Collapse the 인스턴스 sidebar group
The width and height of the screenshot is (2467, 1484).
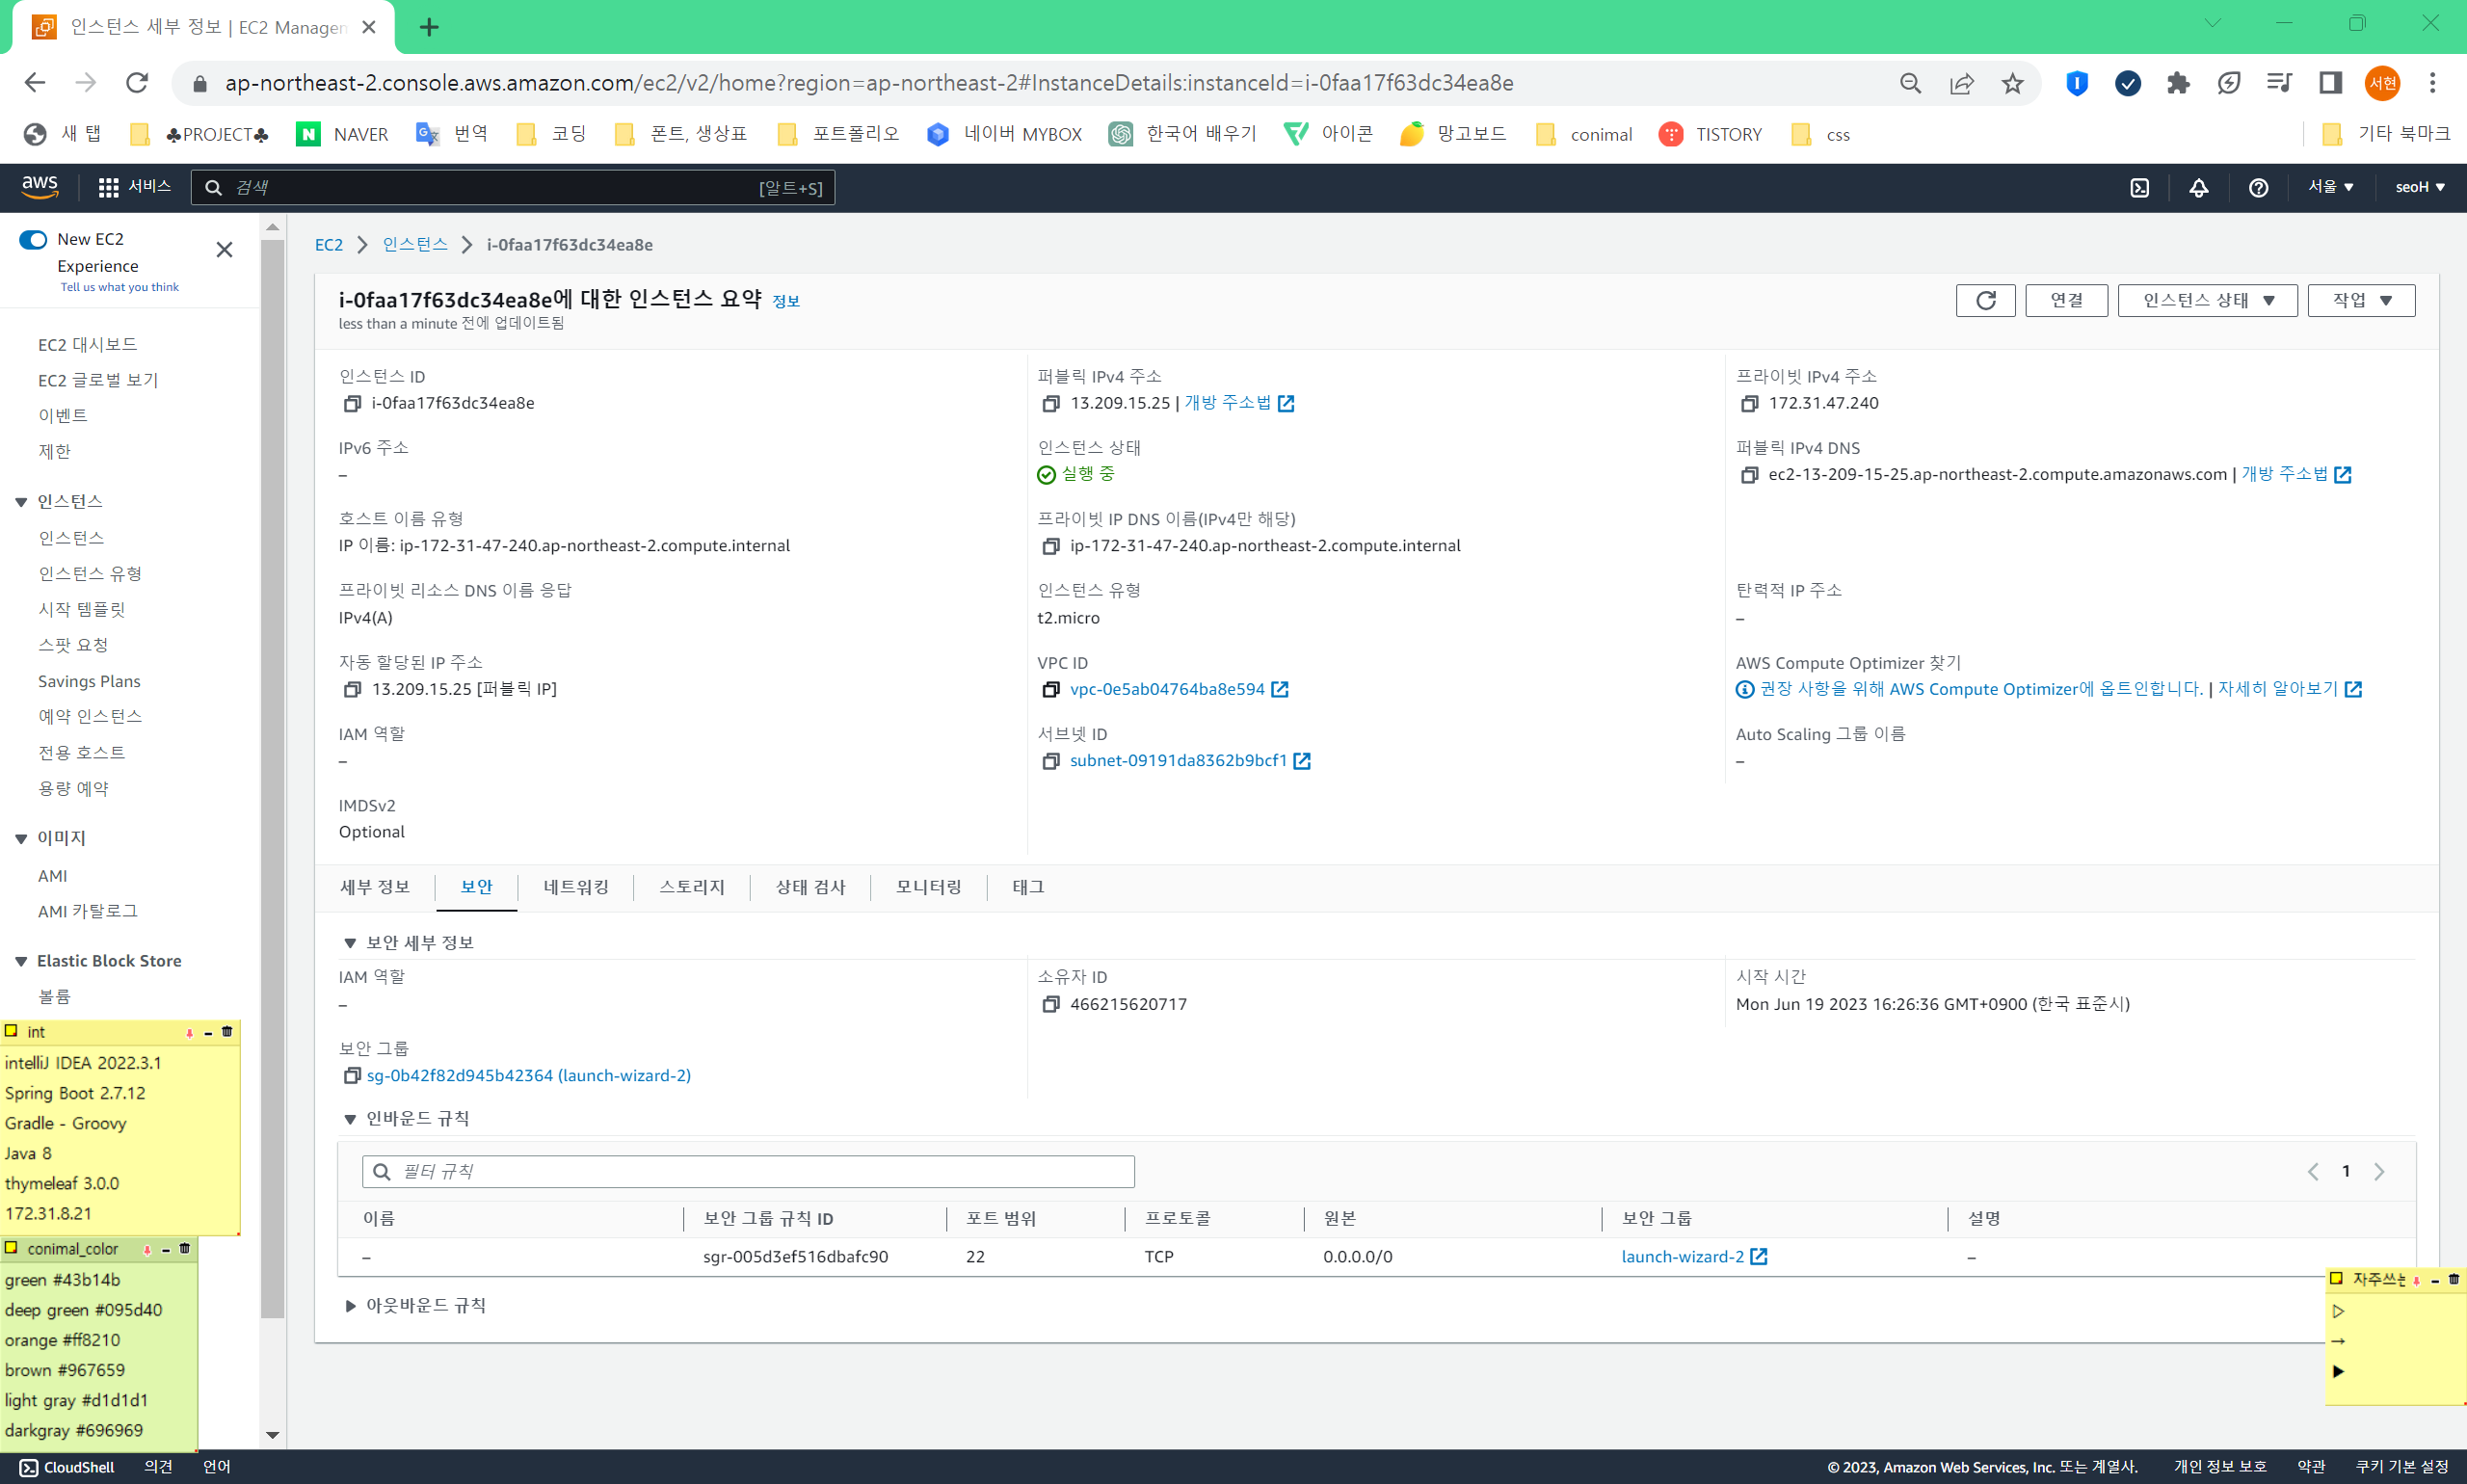pos(21,502)
